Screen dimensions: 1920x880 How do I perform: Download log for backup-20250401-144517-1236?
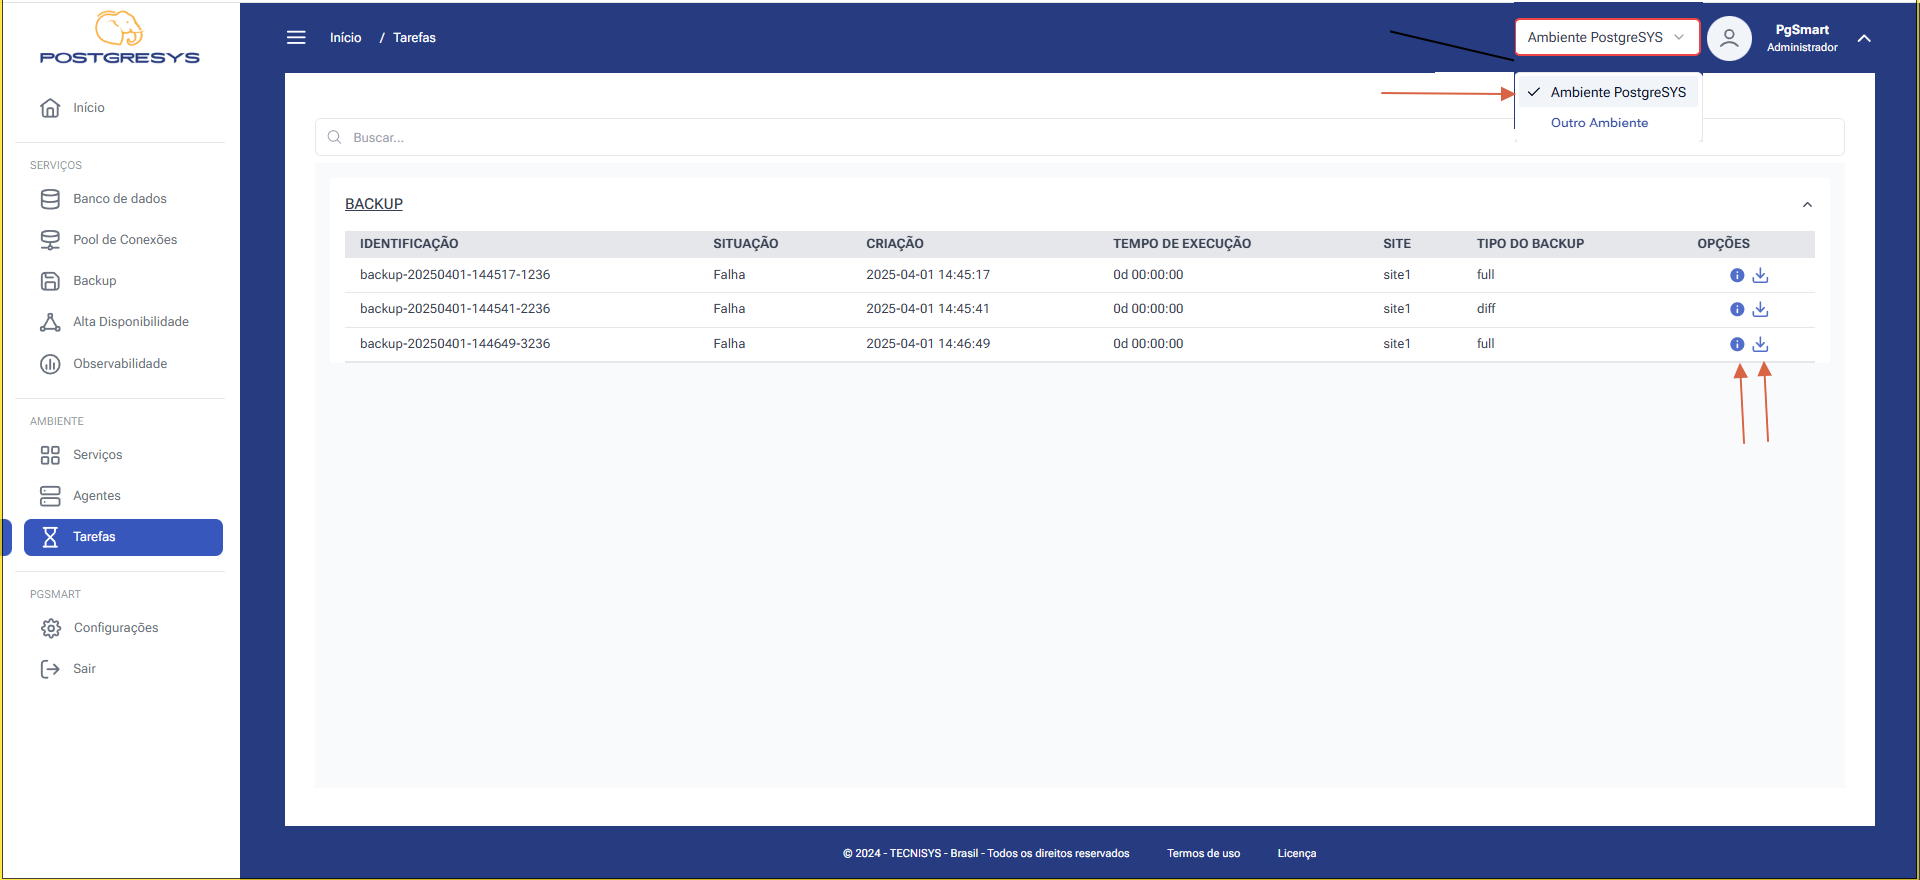pyautogui.click(x=1761, y=275)
